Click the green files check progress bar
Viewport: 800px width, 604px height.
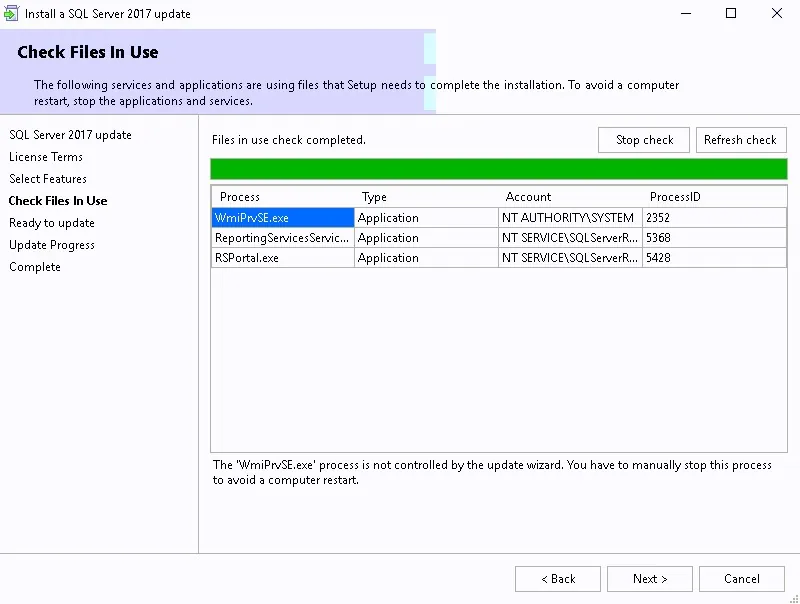(x=498, y=169)
